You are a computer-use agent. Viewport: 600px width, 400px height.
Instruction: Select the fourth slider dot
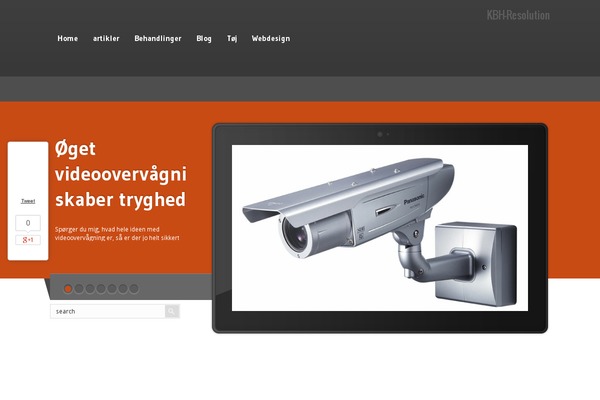click(101, 289)
